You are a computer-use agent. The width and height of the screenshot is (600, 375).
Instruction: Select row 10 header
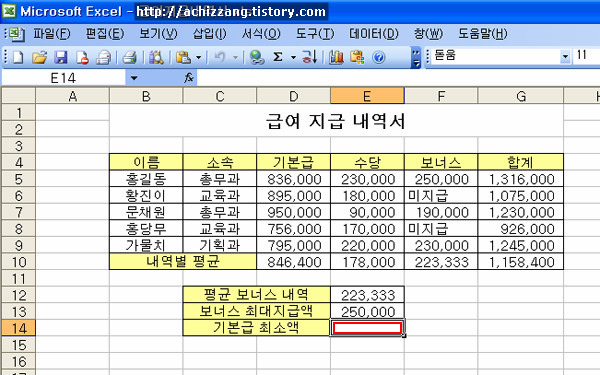point(18,262)
